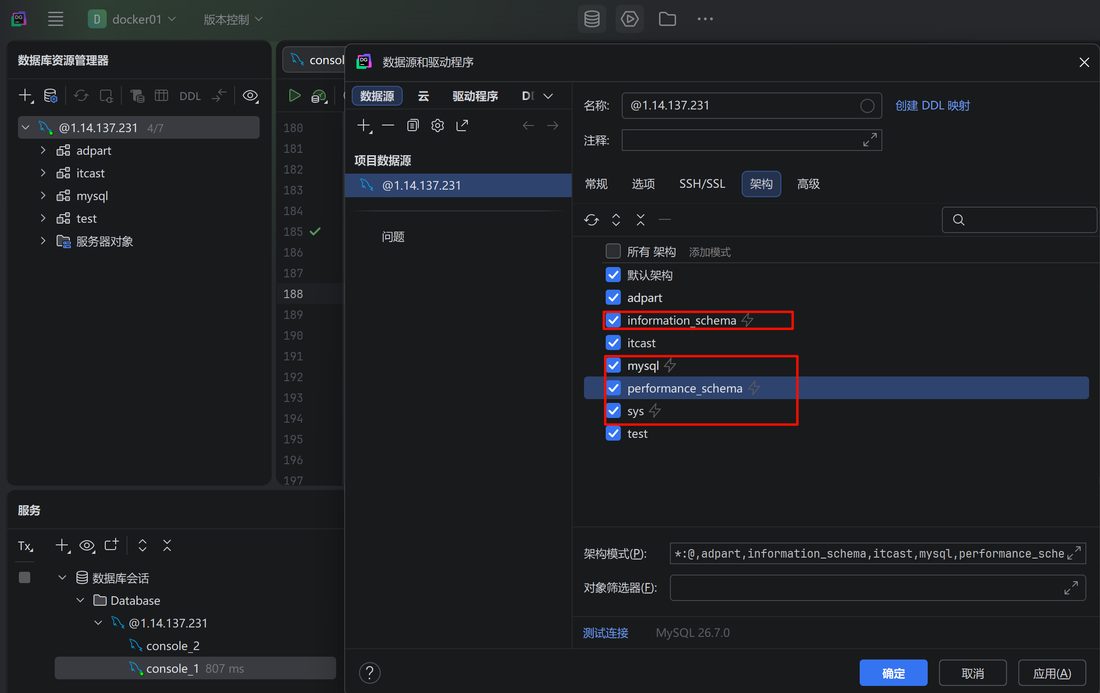Click the OK (确定) button
This screenshot has height=693, width=1100.
click(893, 673)
